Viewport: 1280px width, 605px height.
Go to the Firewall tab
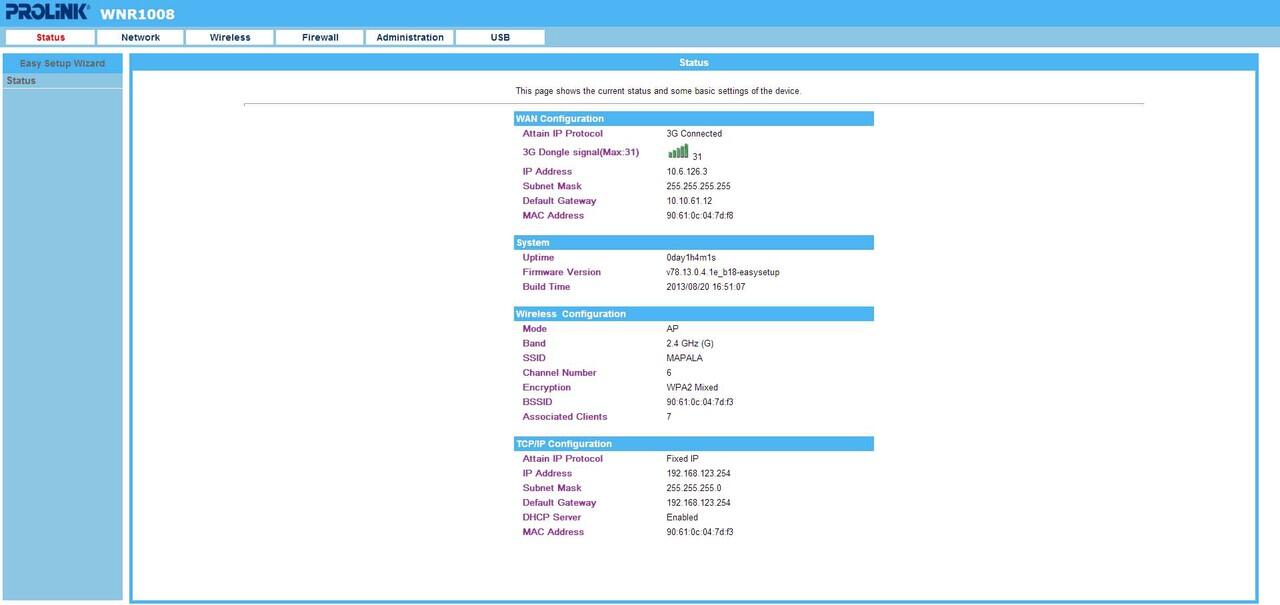(x=320, y=37)
